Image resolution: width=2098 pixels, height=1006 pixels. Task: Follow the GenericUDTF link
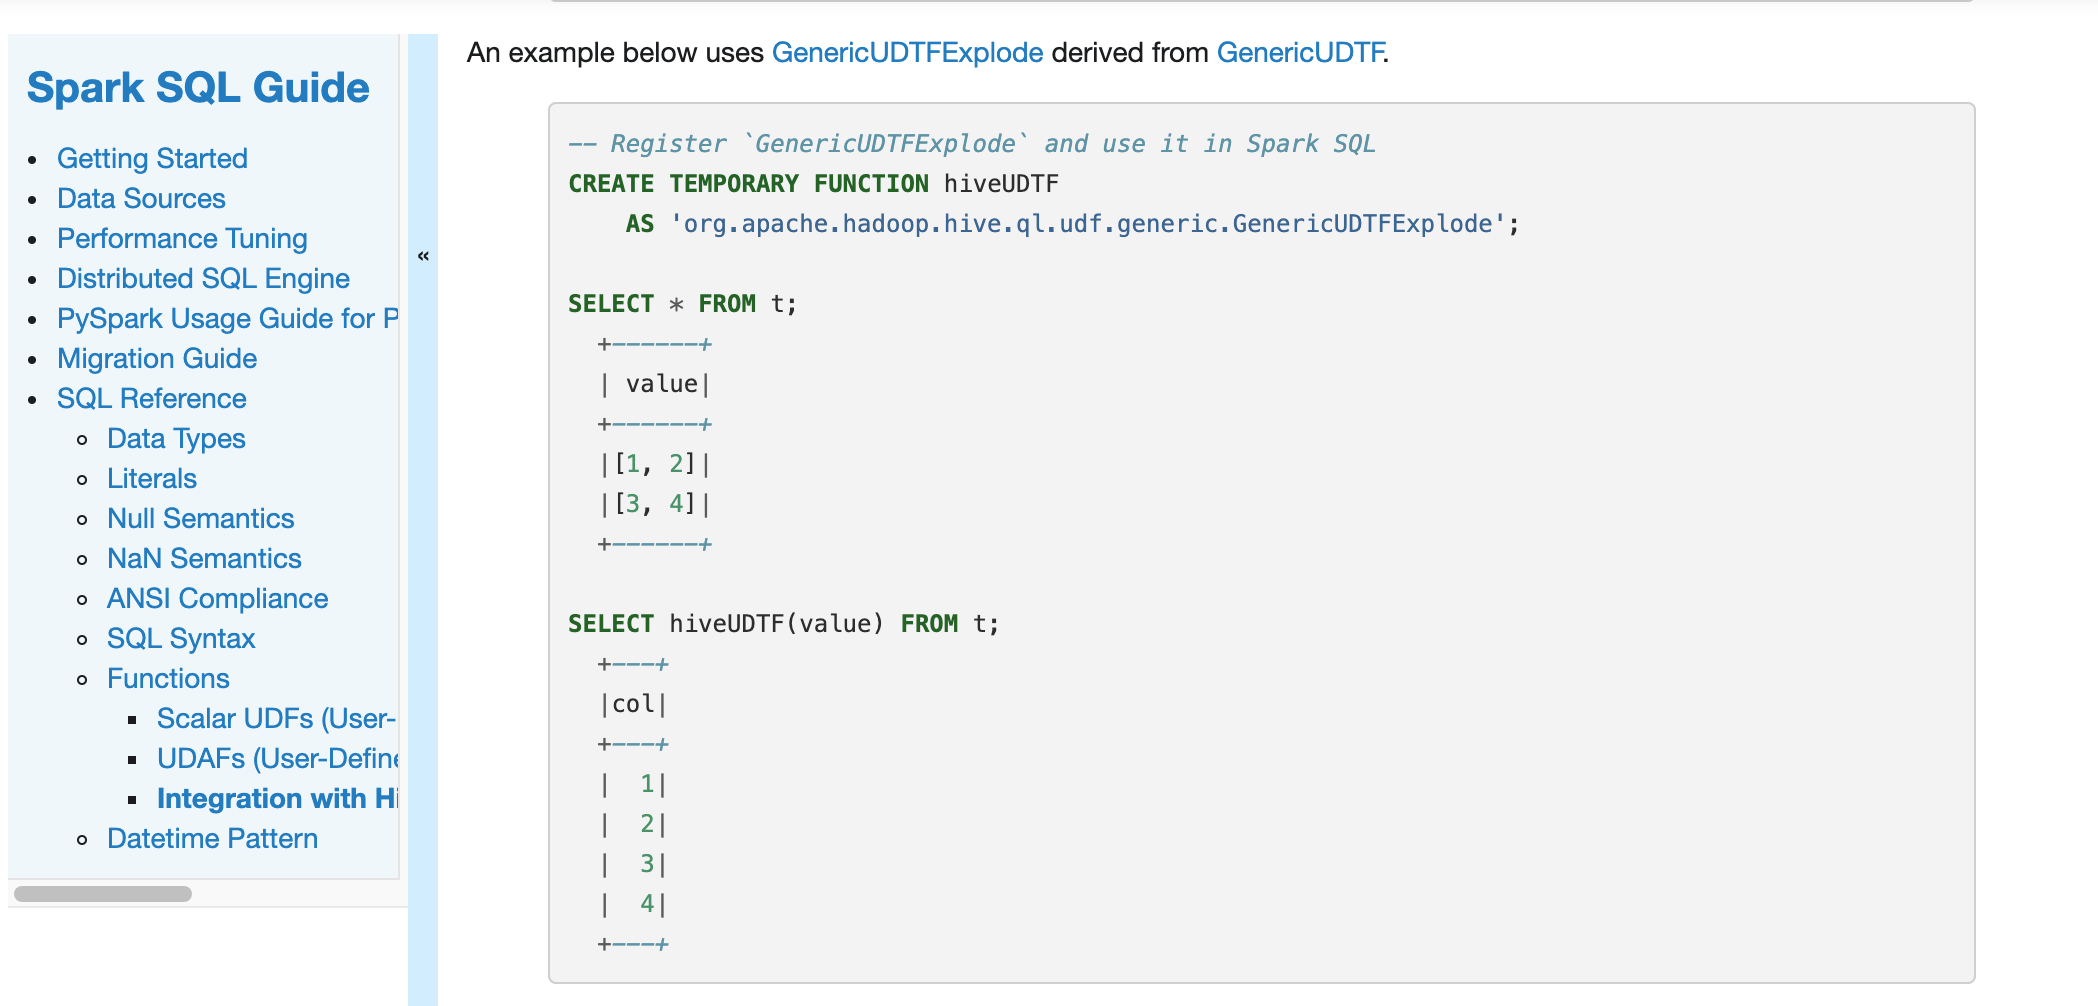pos(1300,52)
